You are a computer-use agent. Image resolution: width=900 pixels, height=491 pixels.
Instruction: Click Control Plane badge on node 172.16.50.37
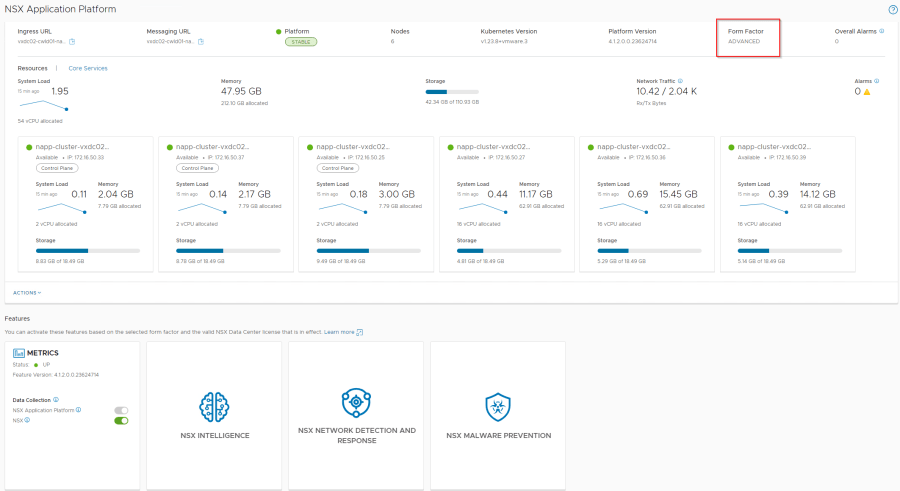pos(197,168)
